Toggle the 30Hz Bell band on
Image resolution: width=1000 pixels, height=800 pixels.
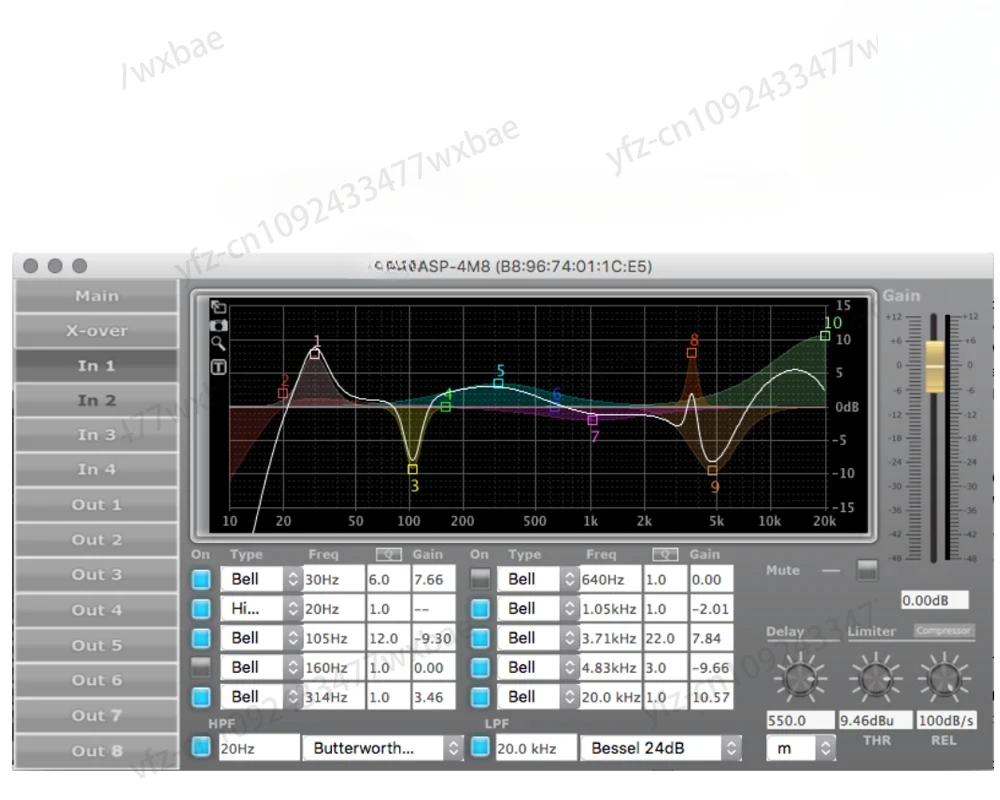[x=201, y=579]
